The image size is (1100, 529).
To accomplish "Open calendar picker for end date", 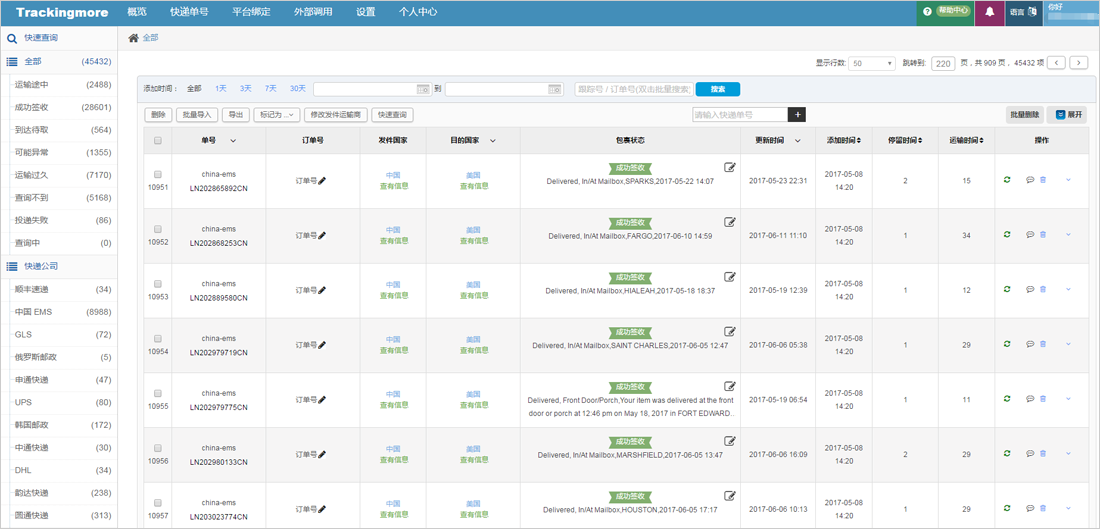I will click(x=554, y=89).
